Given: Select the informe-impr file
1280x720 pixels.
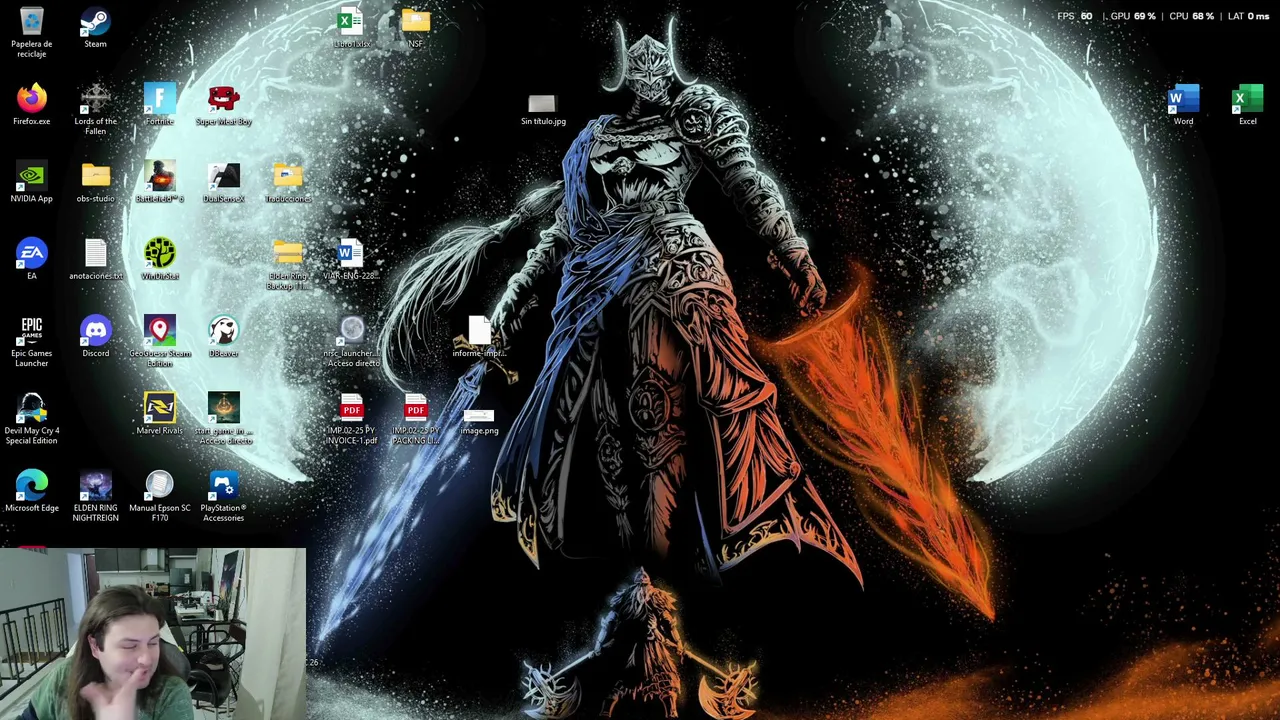Looking at the screenshot, I should tap(479, 337).
